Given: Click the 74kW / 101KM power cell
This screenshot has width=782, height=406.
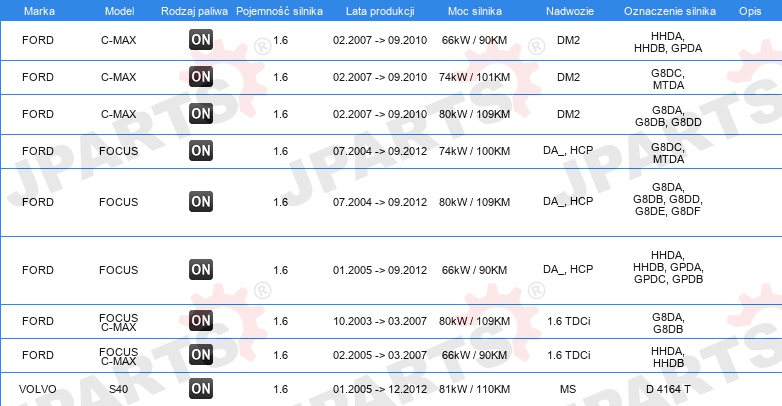Looking at the screenshot, I should (x=474, y=77).
